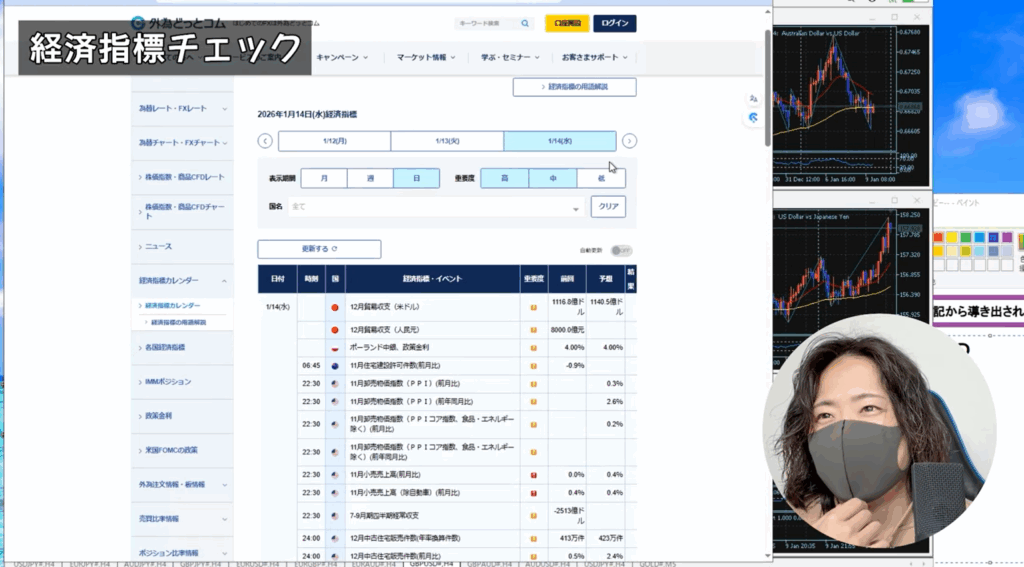Viewport: 1024px width, 567px height.
Task: Expand 為替レート・FXレート sidebar section
Action: coord(183,108)
